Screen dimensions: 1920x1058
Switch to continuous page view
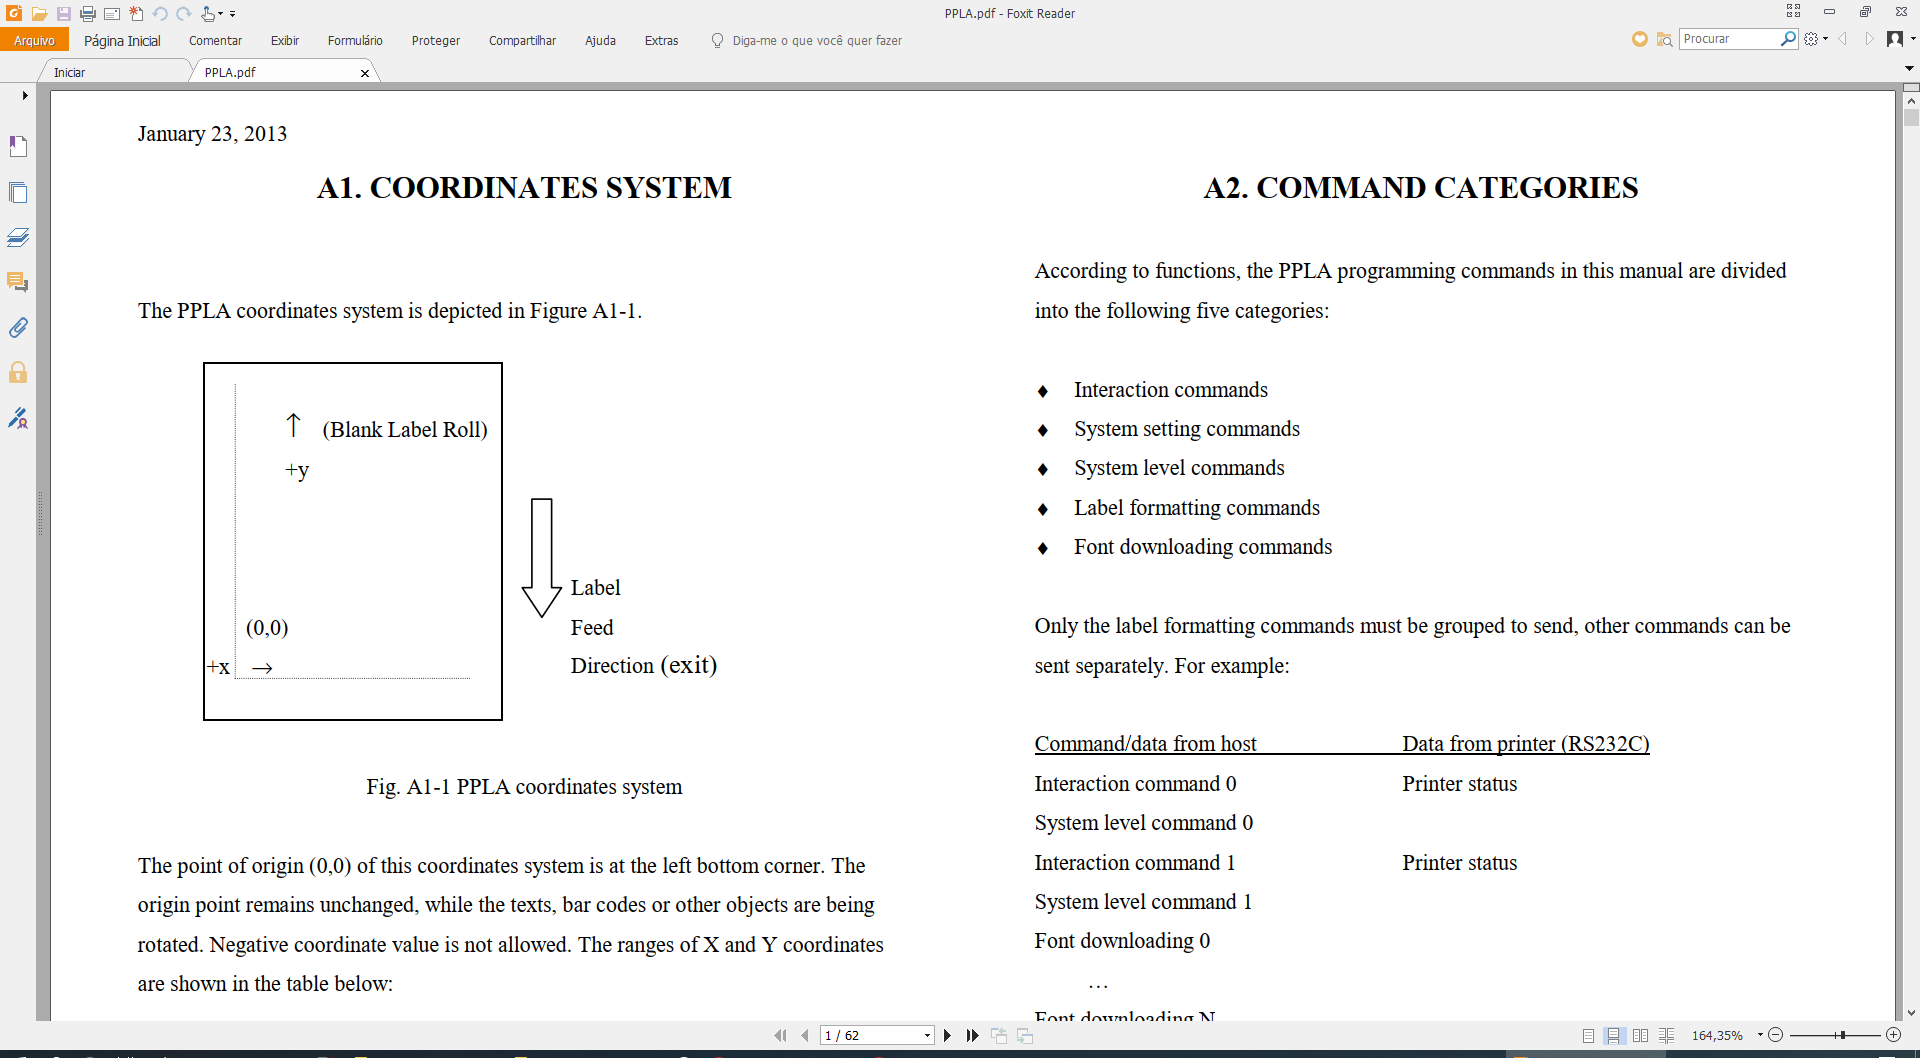1614,1036
